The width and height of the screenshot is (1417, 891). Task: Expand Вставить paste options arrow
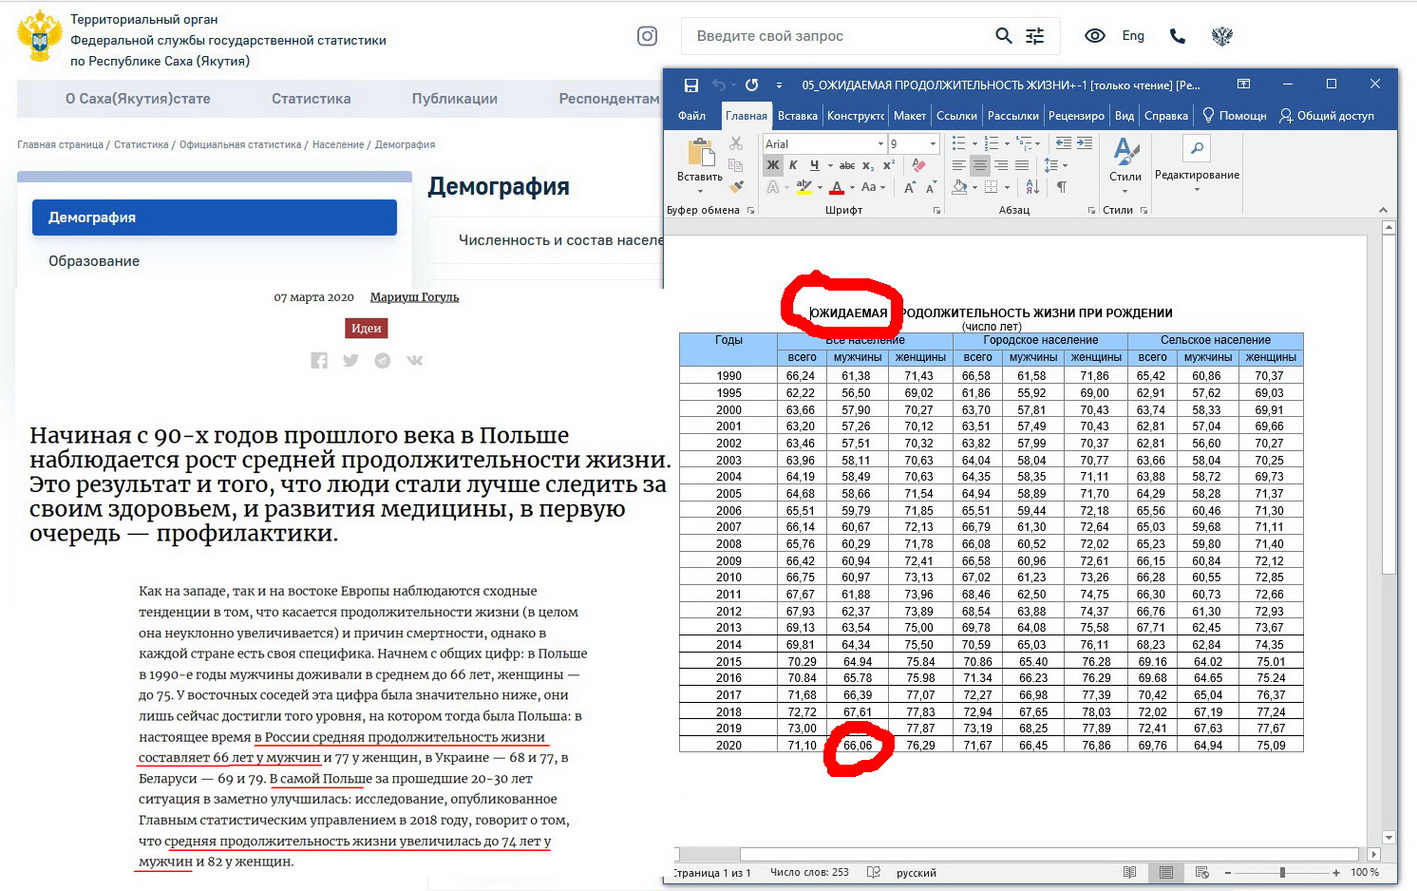[700, 191]
